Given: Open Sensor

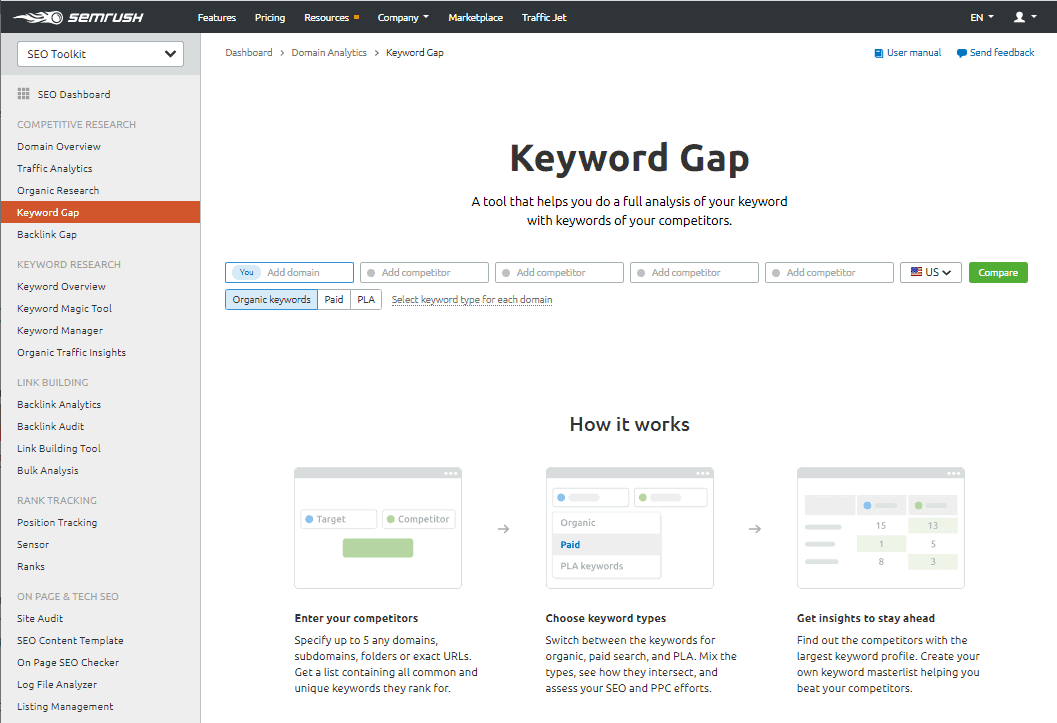Looking at the screenshot, I should [x=33, y=544].
